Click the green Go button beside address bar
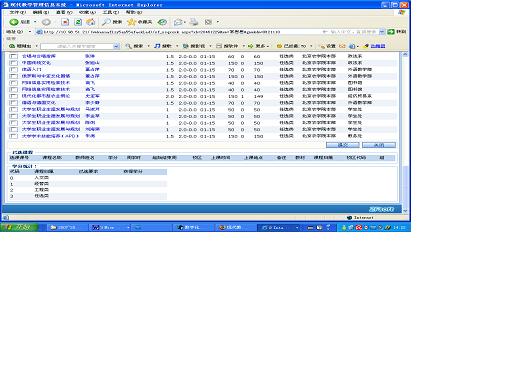This screenshot has height=384, width=512. pyautogui.click(x=391, y=32)
